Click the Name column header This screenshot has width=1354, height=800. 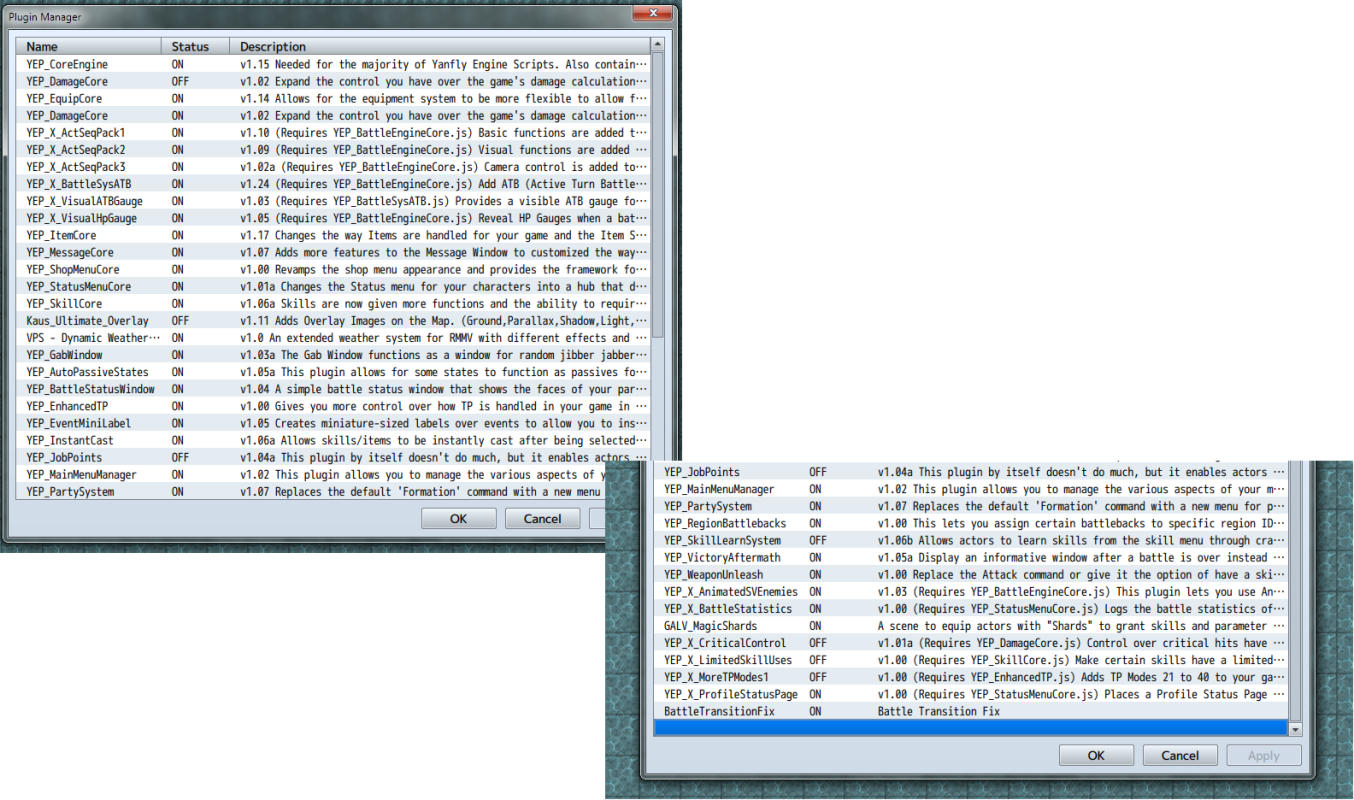pyautogui.click(x=88, y=46)
